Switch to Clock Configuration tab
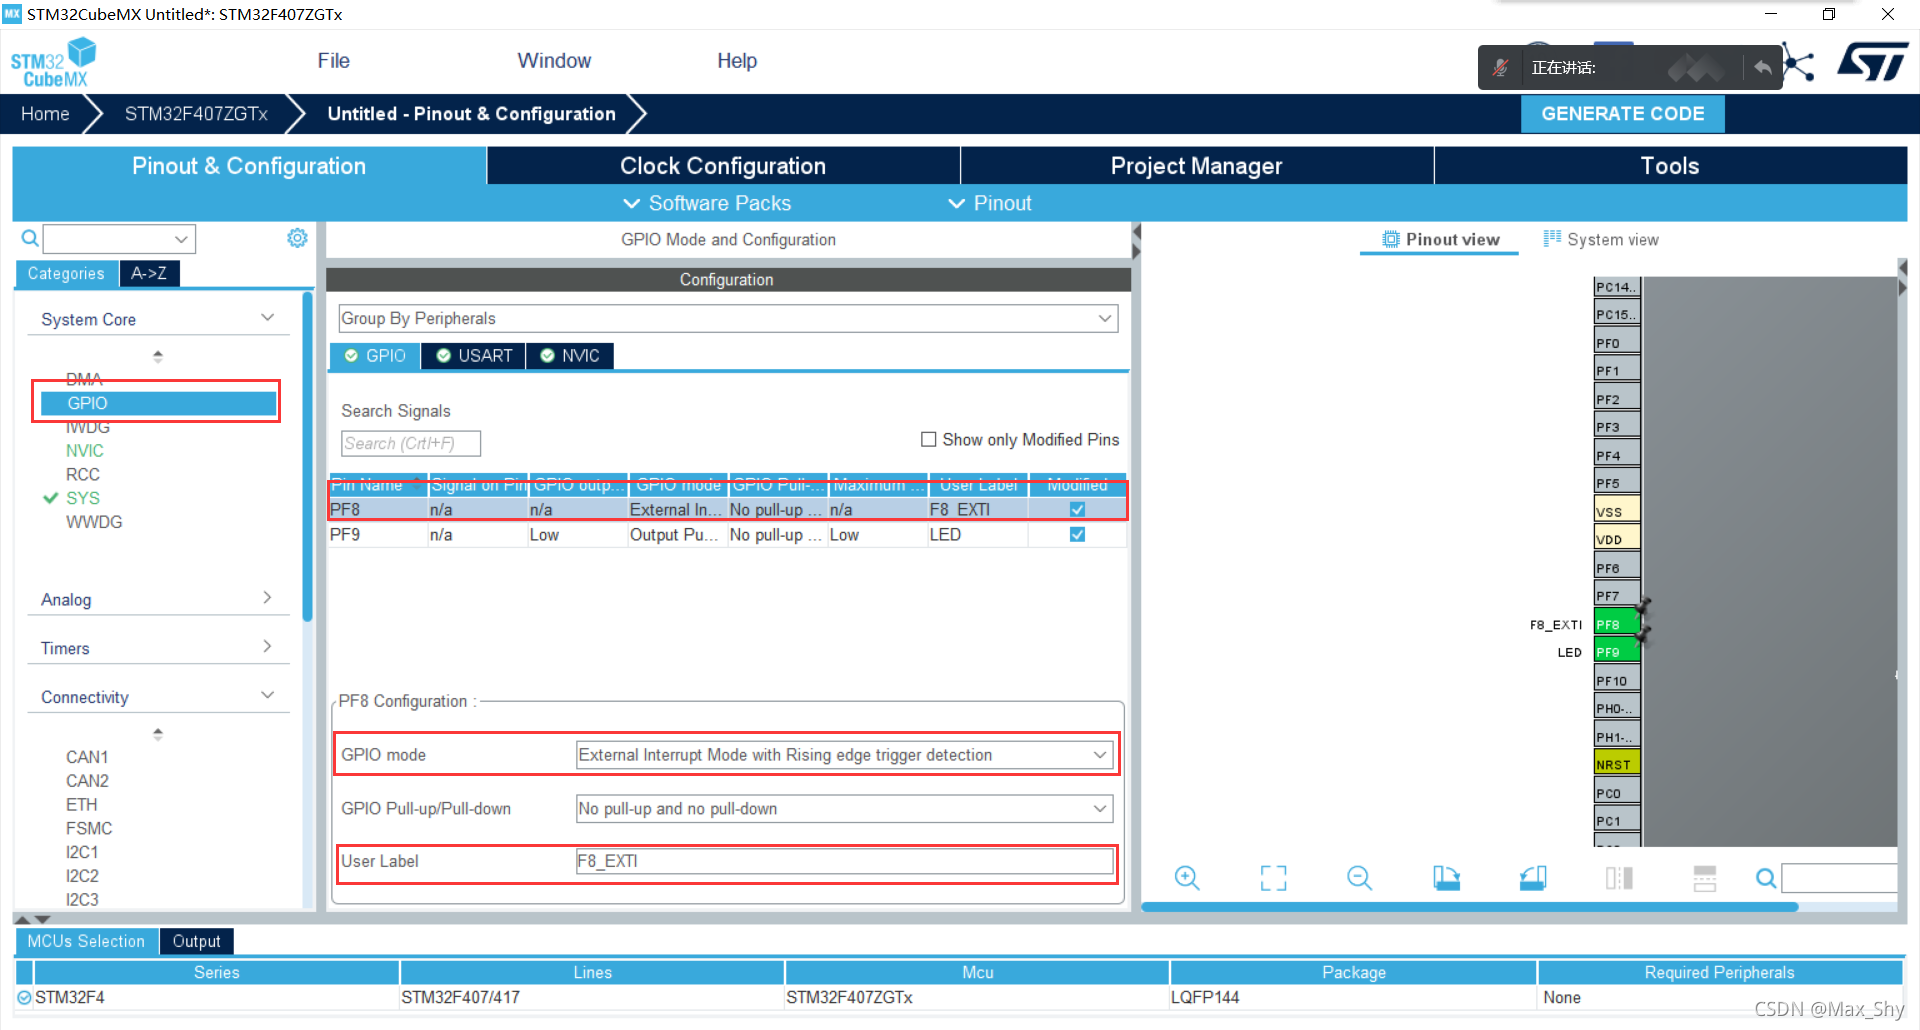Screen dimensions: 1920x1030 tap(723, 166)
